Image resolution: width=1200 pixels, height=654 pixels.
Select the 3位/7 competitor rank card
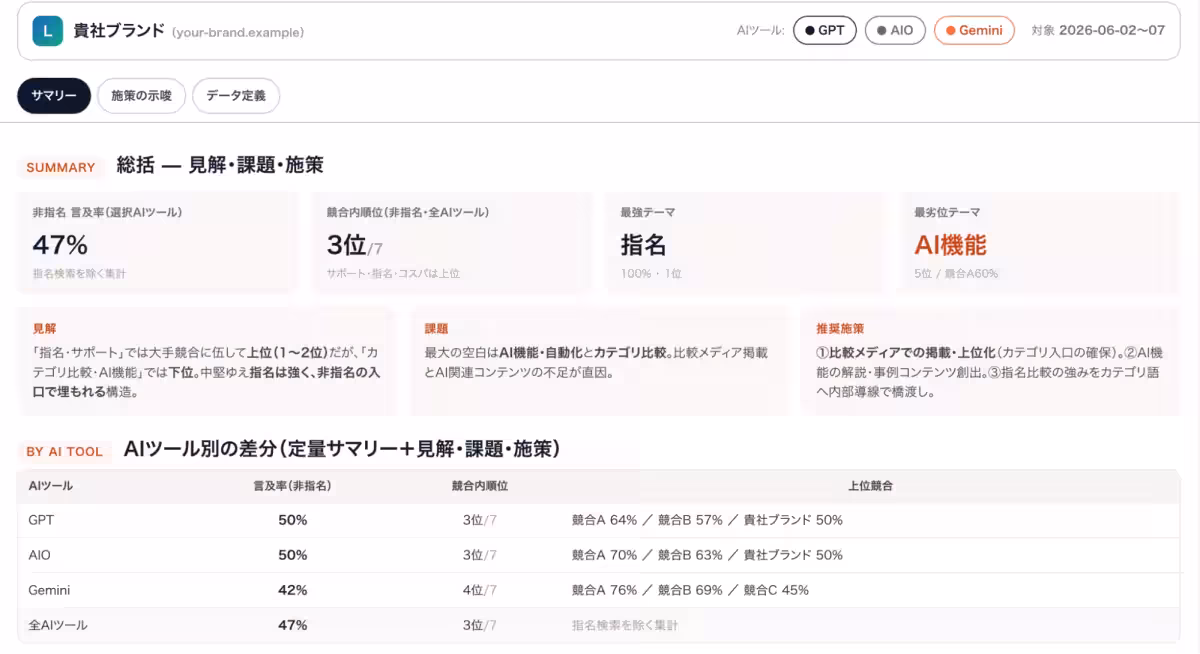coord(452,243)
